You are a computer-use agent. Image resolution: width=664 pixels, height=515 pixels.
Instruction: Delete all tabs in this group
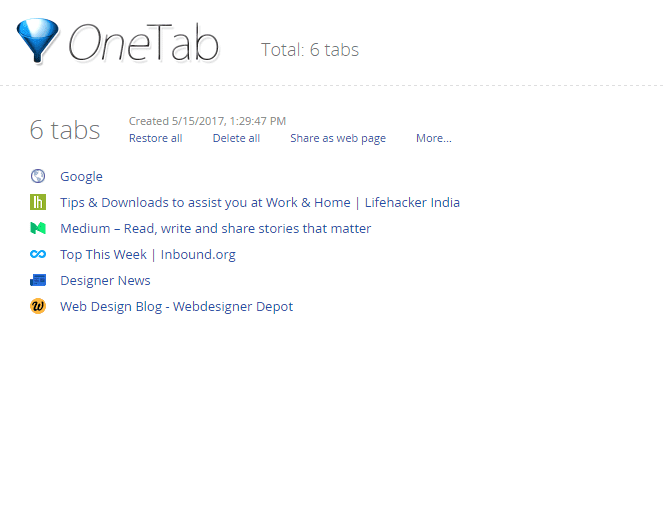(236, 138)
